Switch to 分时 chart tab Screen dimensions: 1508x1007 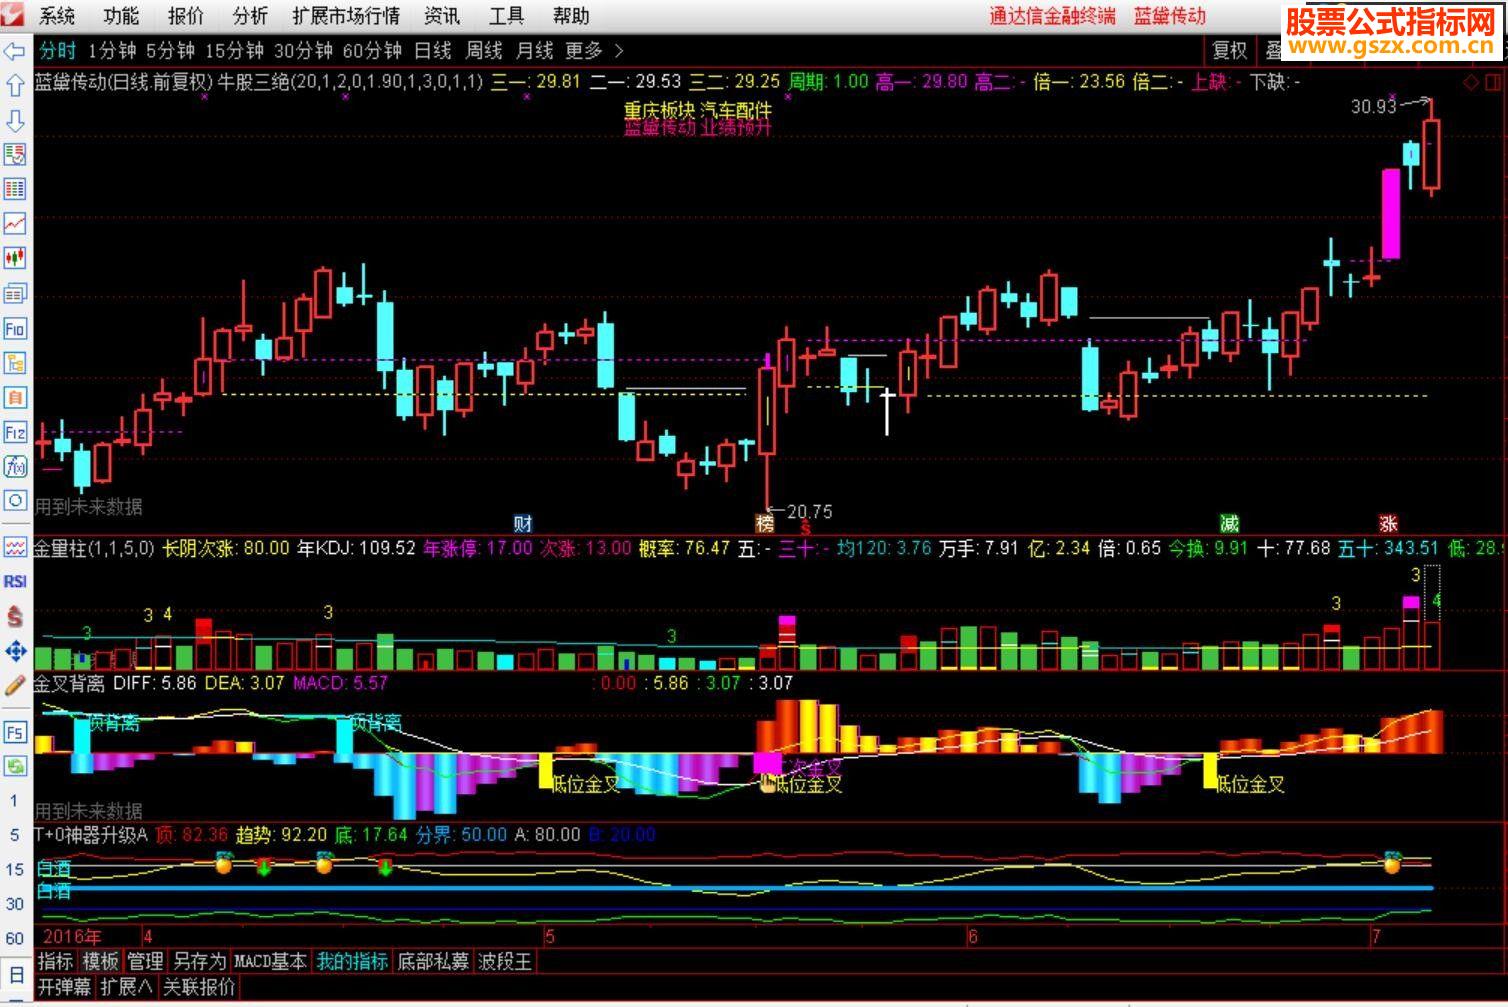tap(57, 51)
